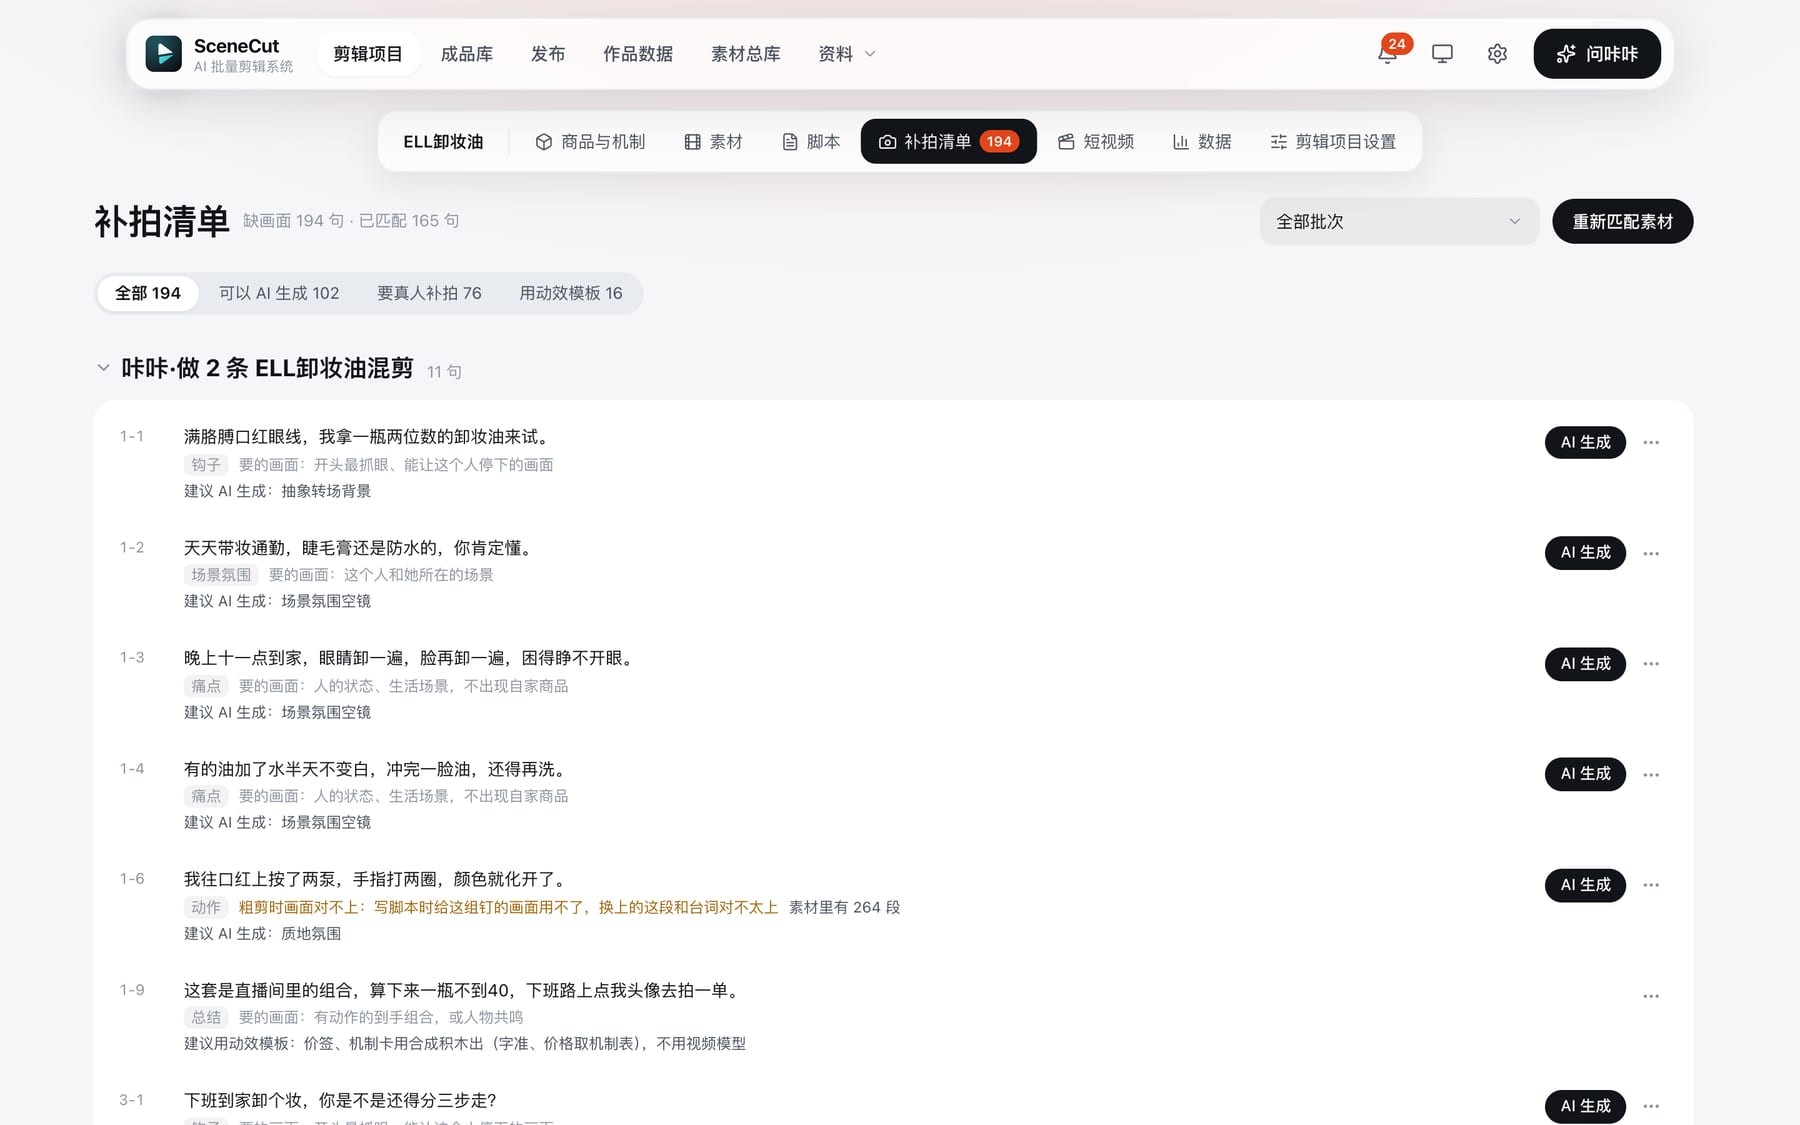Filter by 用动效模板 16
The width and height of the screenshot is (1800, 1125).
571,293
